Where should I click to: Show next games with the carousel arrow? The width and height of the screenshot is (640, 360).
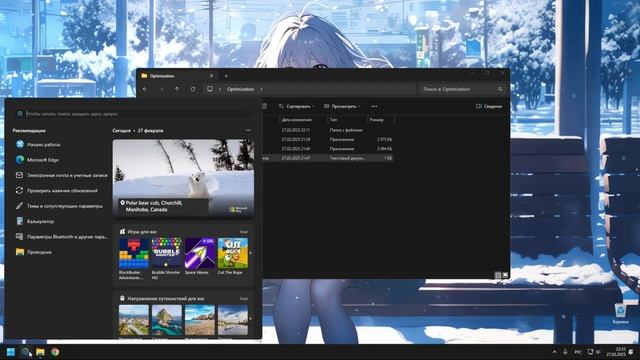point(251,253)
